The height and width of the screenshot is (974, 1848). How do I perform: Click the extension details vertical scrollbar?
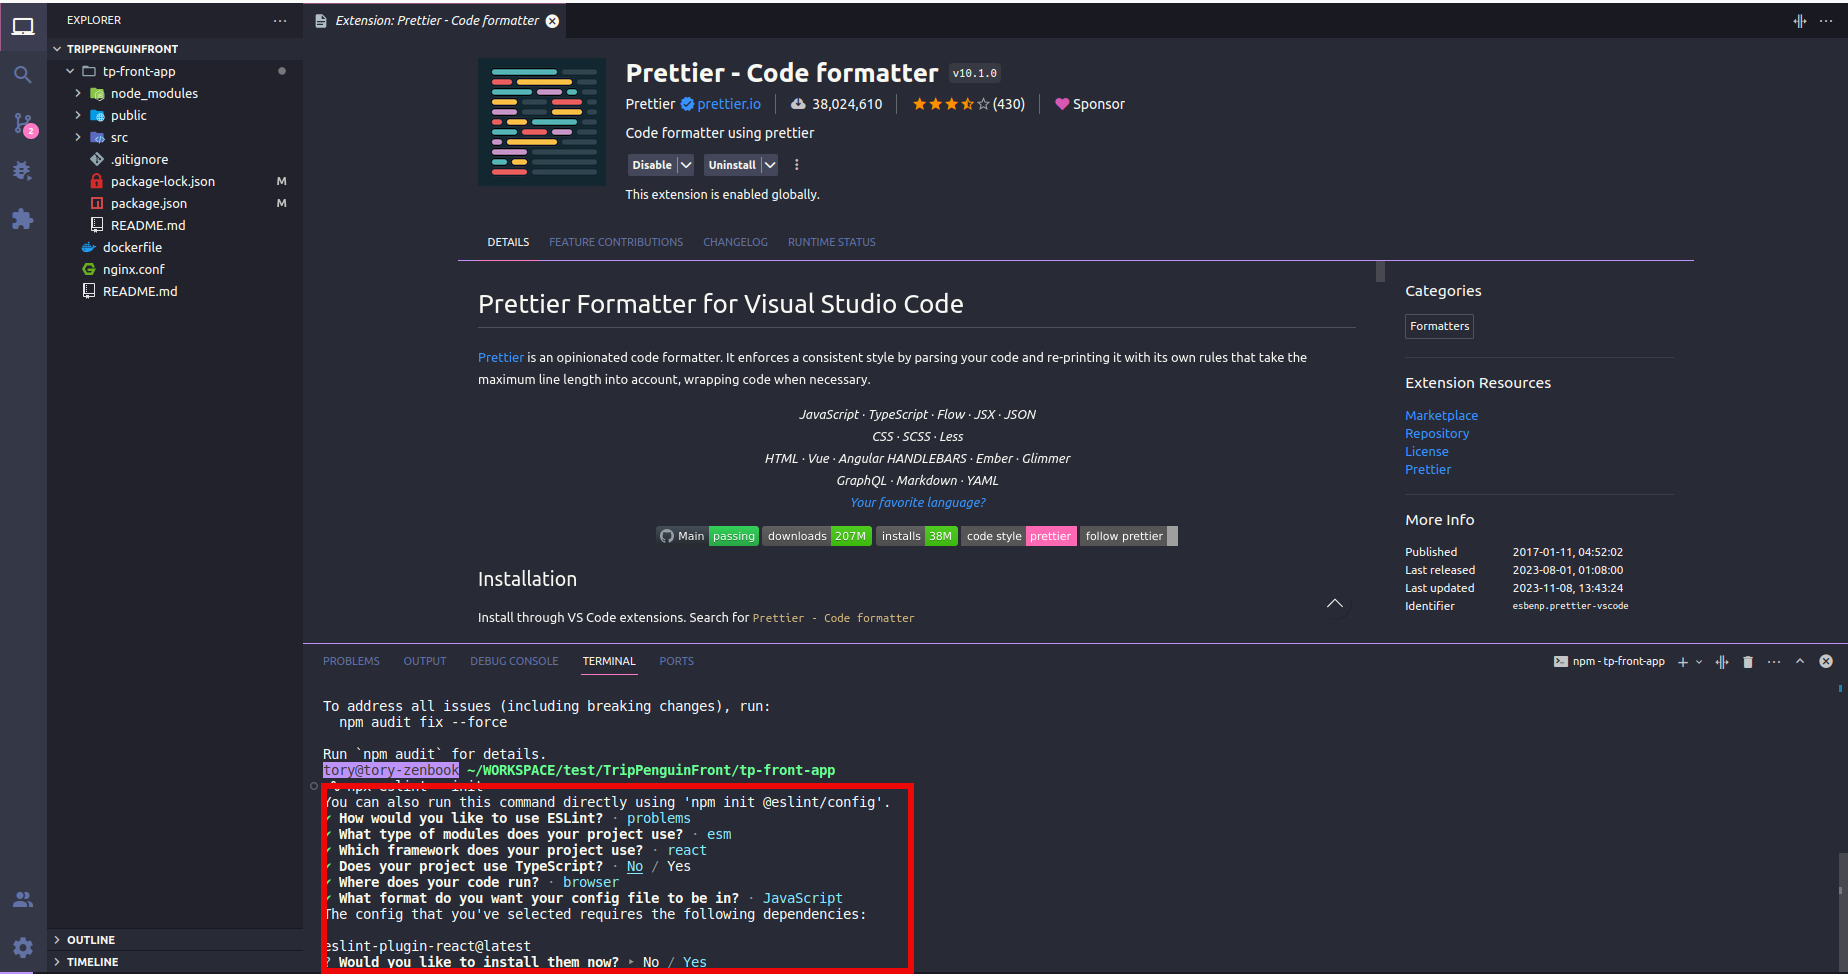coord(1380,271)
